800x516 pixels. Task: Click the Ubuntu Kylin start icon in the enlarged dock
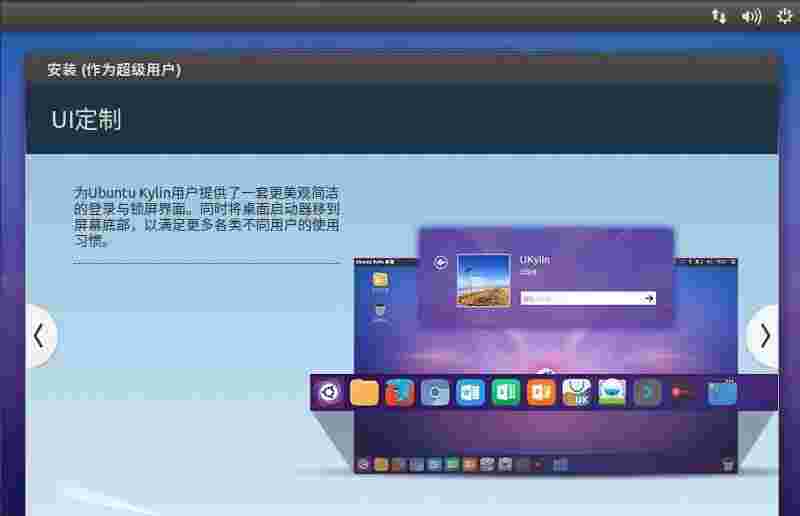329,392
